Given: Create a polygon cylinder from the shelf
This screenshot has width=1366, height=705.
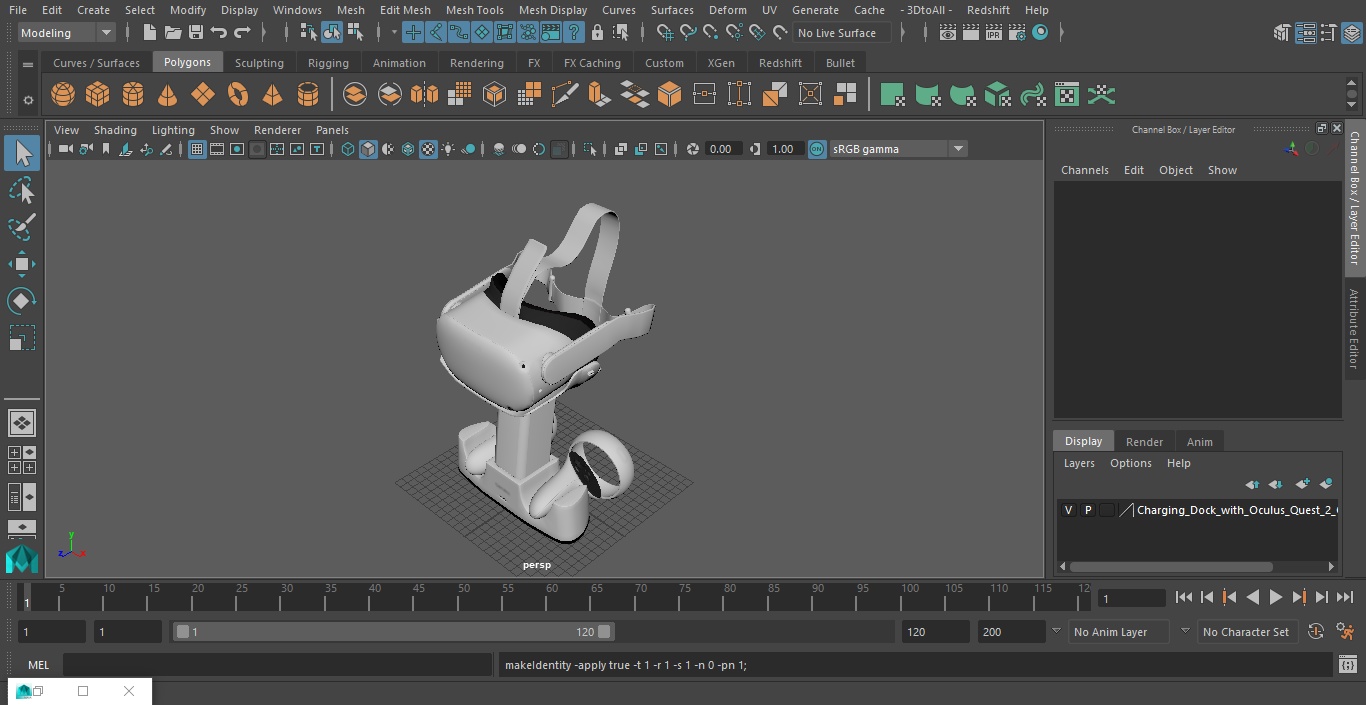Looking at the screenshot, I should point(132,95).
